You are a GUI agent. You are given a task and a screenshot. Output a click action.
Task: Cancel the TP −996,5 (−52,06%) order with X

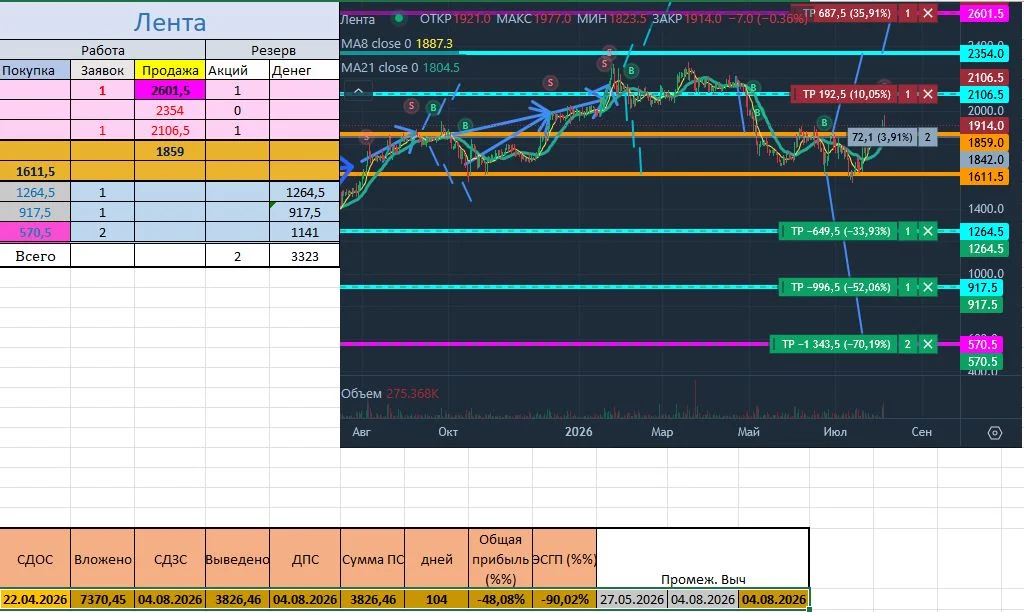point(927,287)
